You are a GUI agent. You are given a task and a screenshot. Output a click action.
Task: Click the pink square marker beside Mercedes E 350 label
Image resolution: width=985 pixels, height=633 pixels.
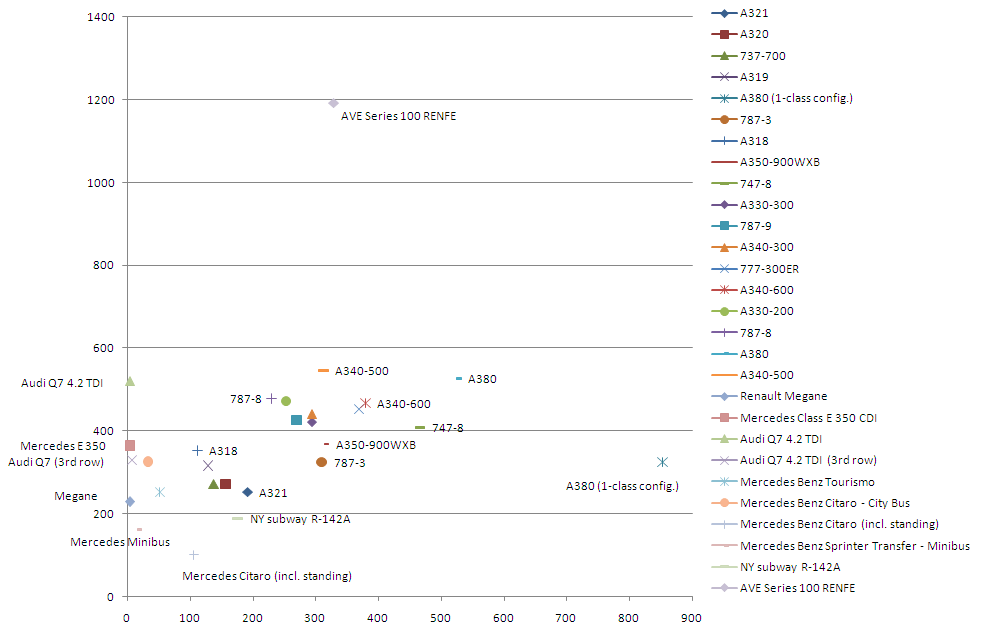pos(130,446)
